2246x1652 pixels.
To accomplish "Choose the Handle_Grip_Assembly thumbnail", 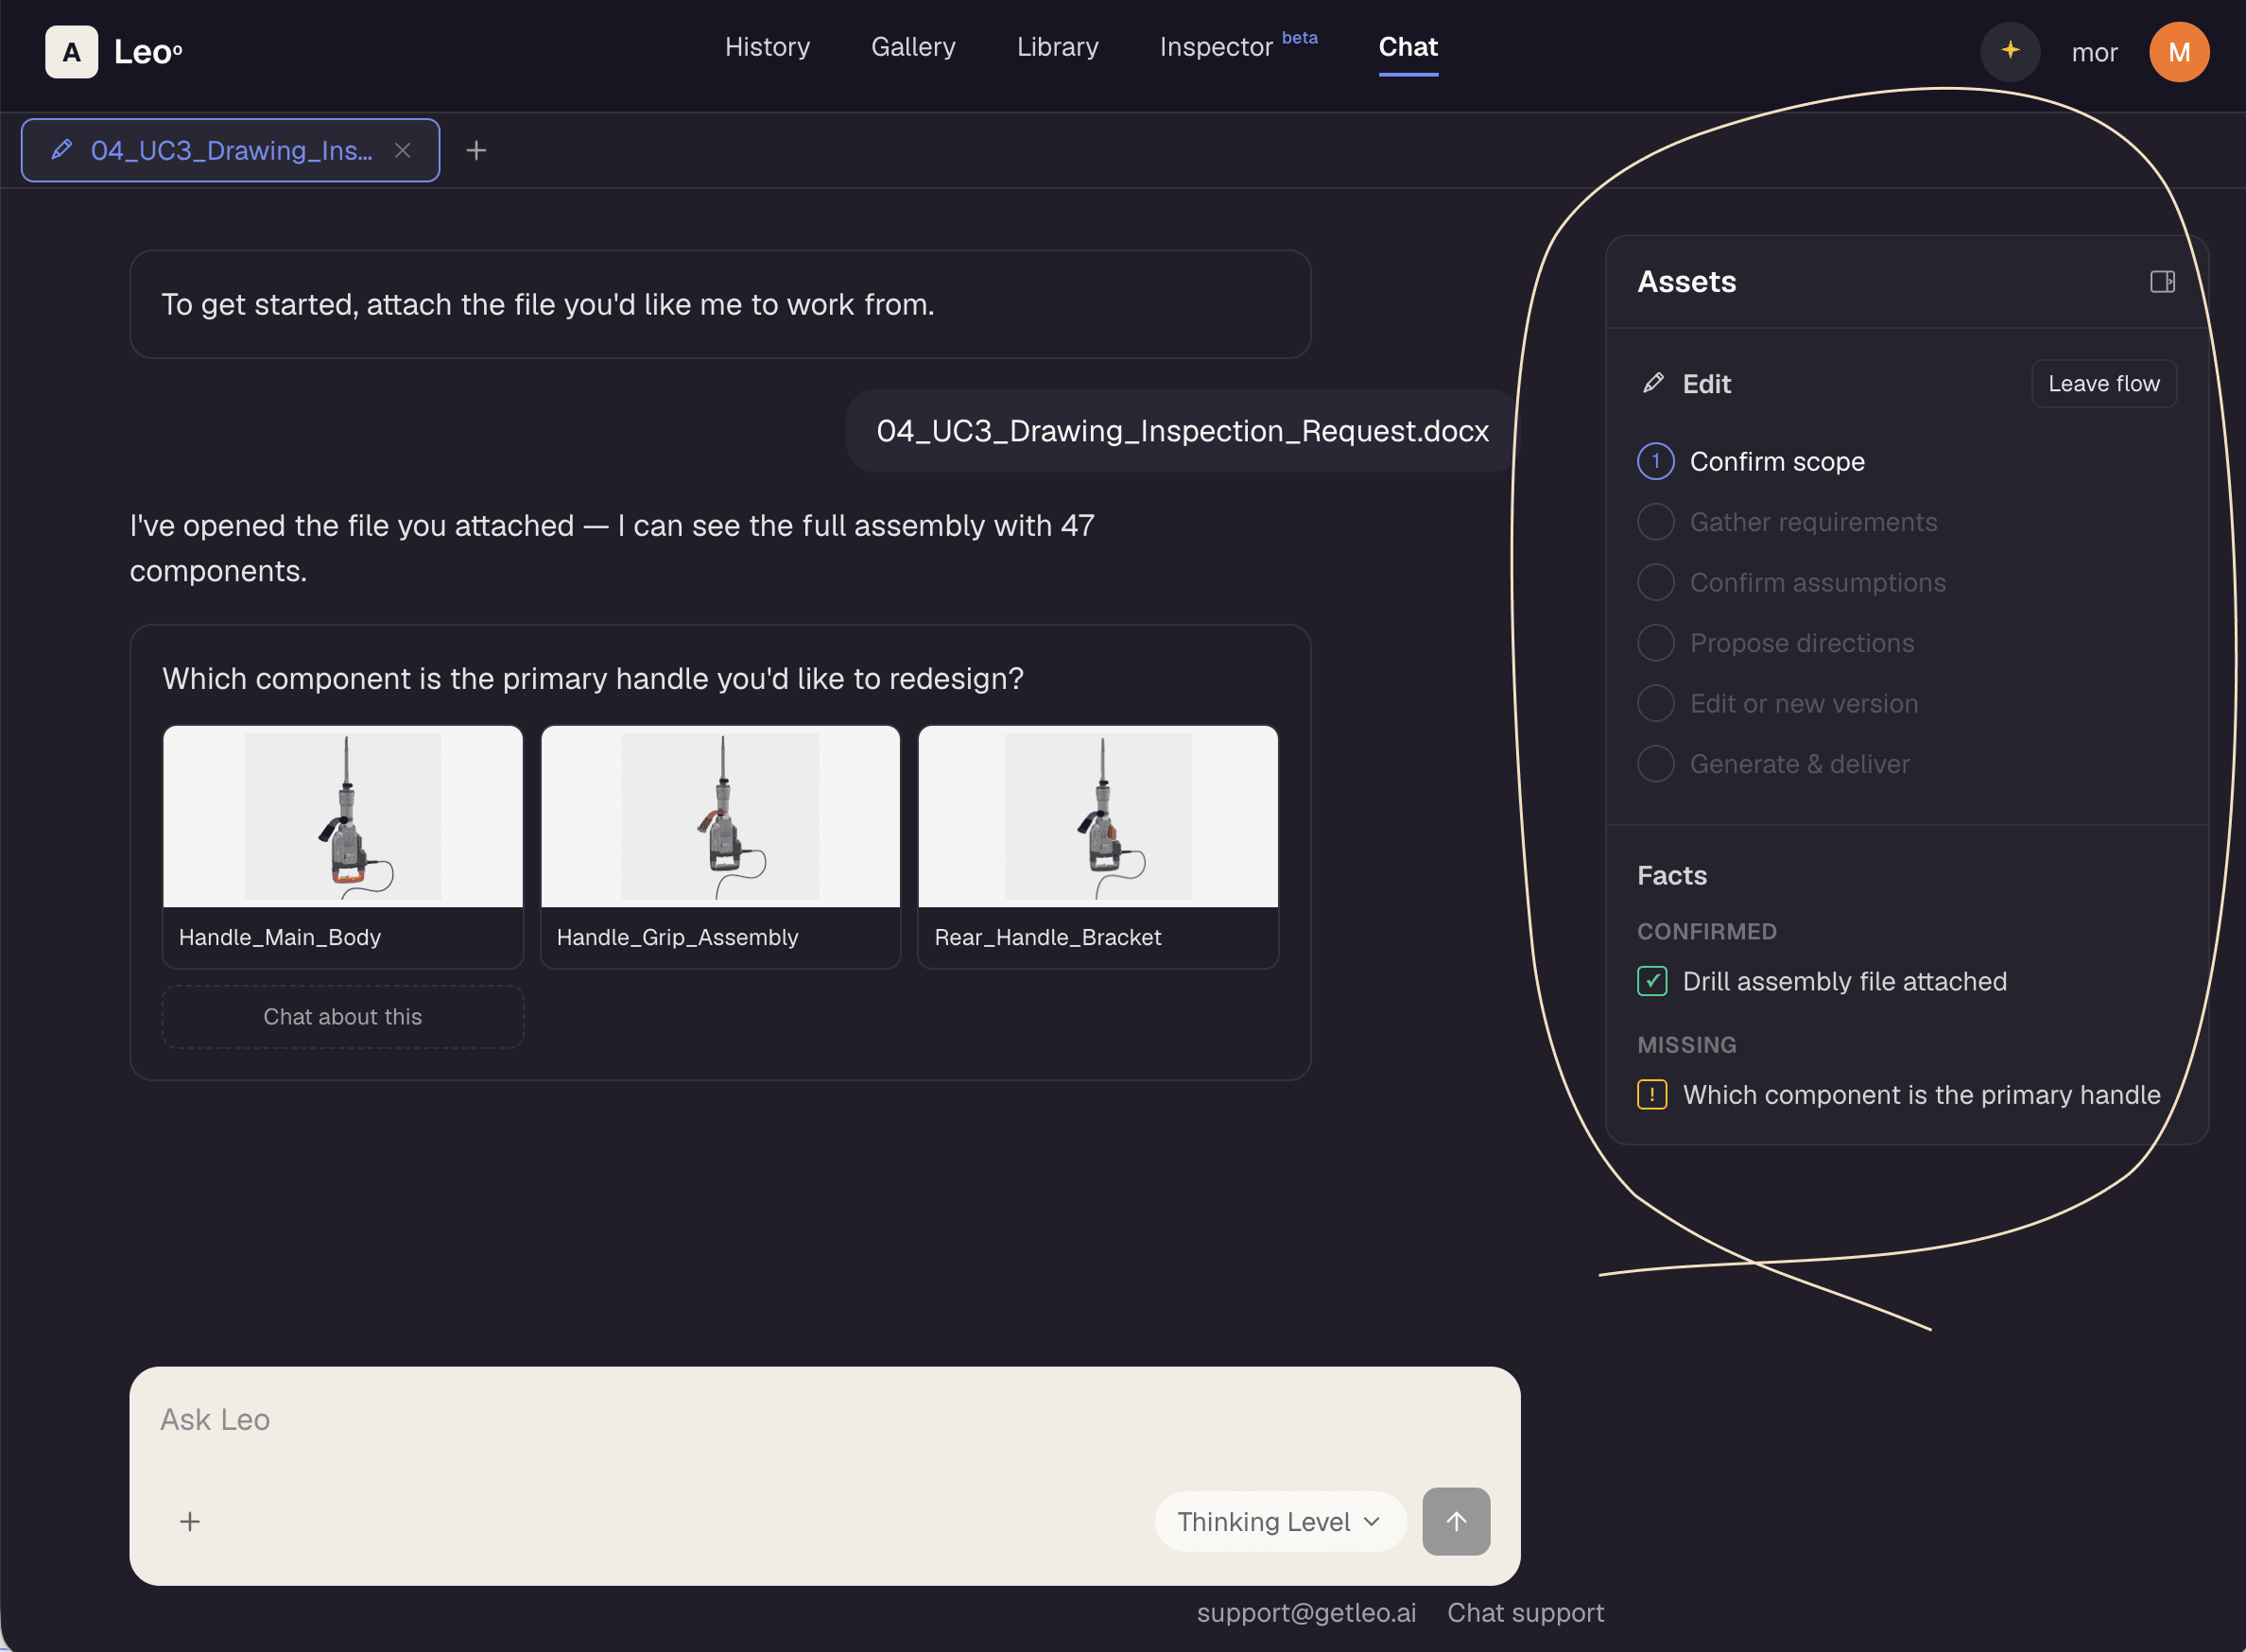I will (x=720, y=846).
